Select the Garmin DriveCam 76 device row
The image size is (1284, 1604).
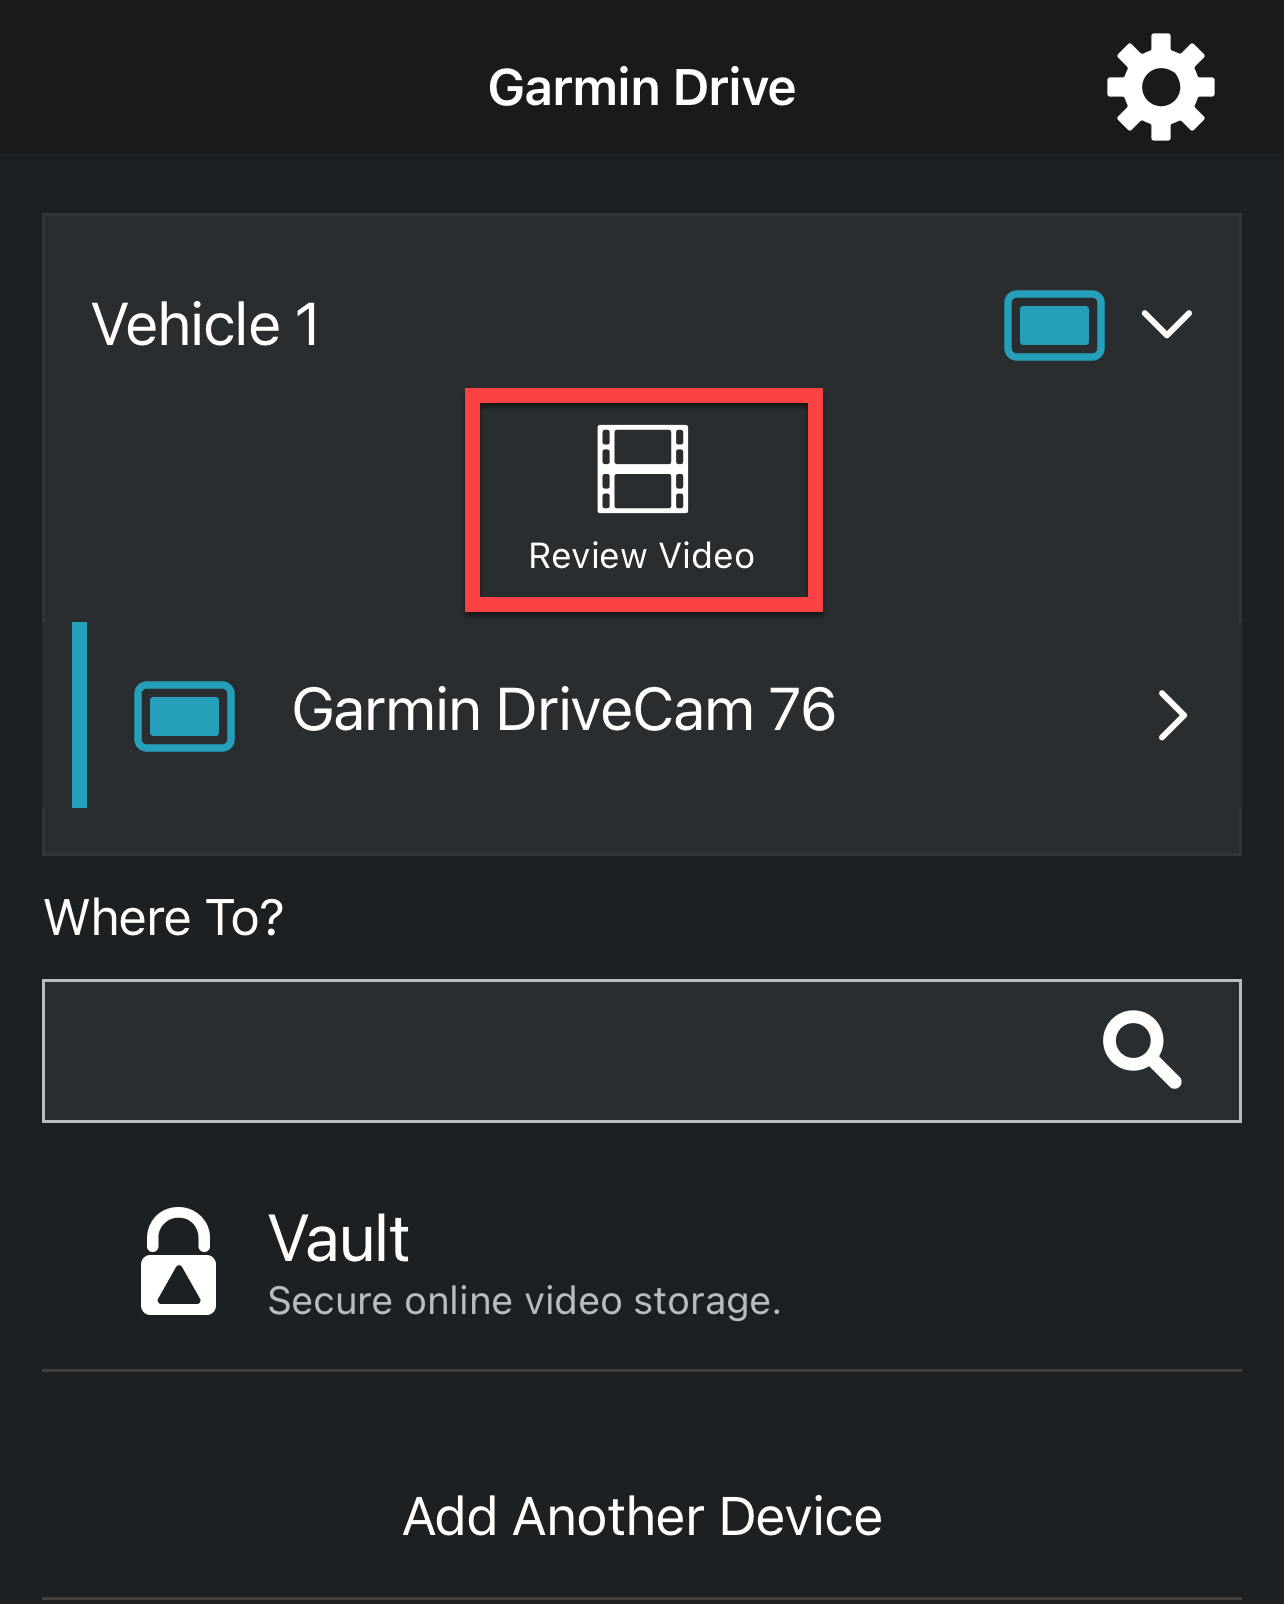(x=642, y=715)
